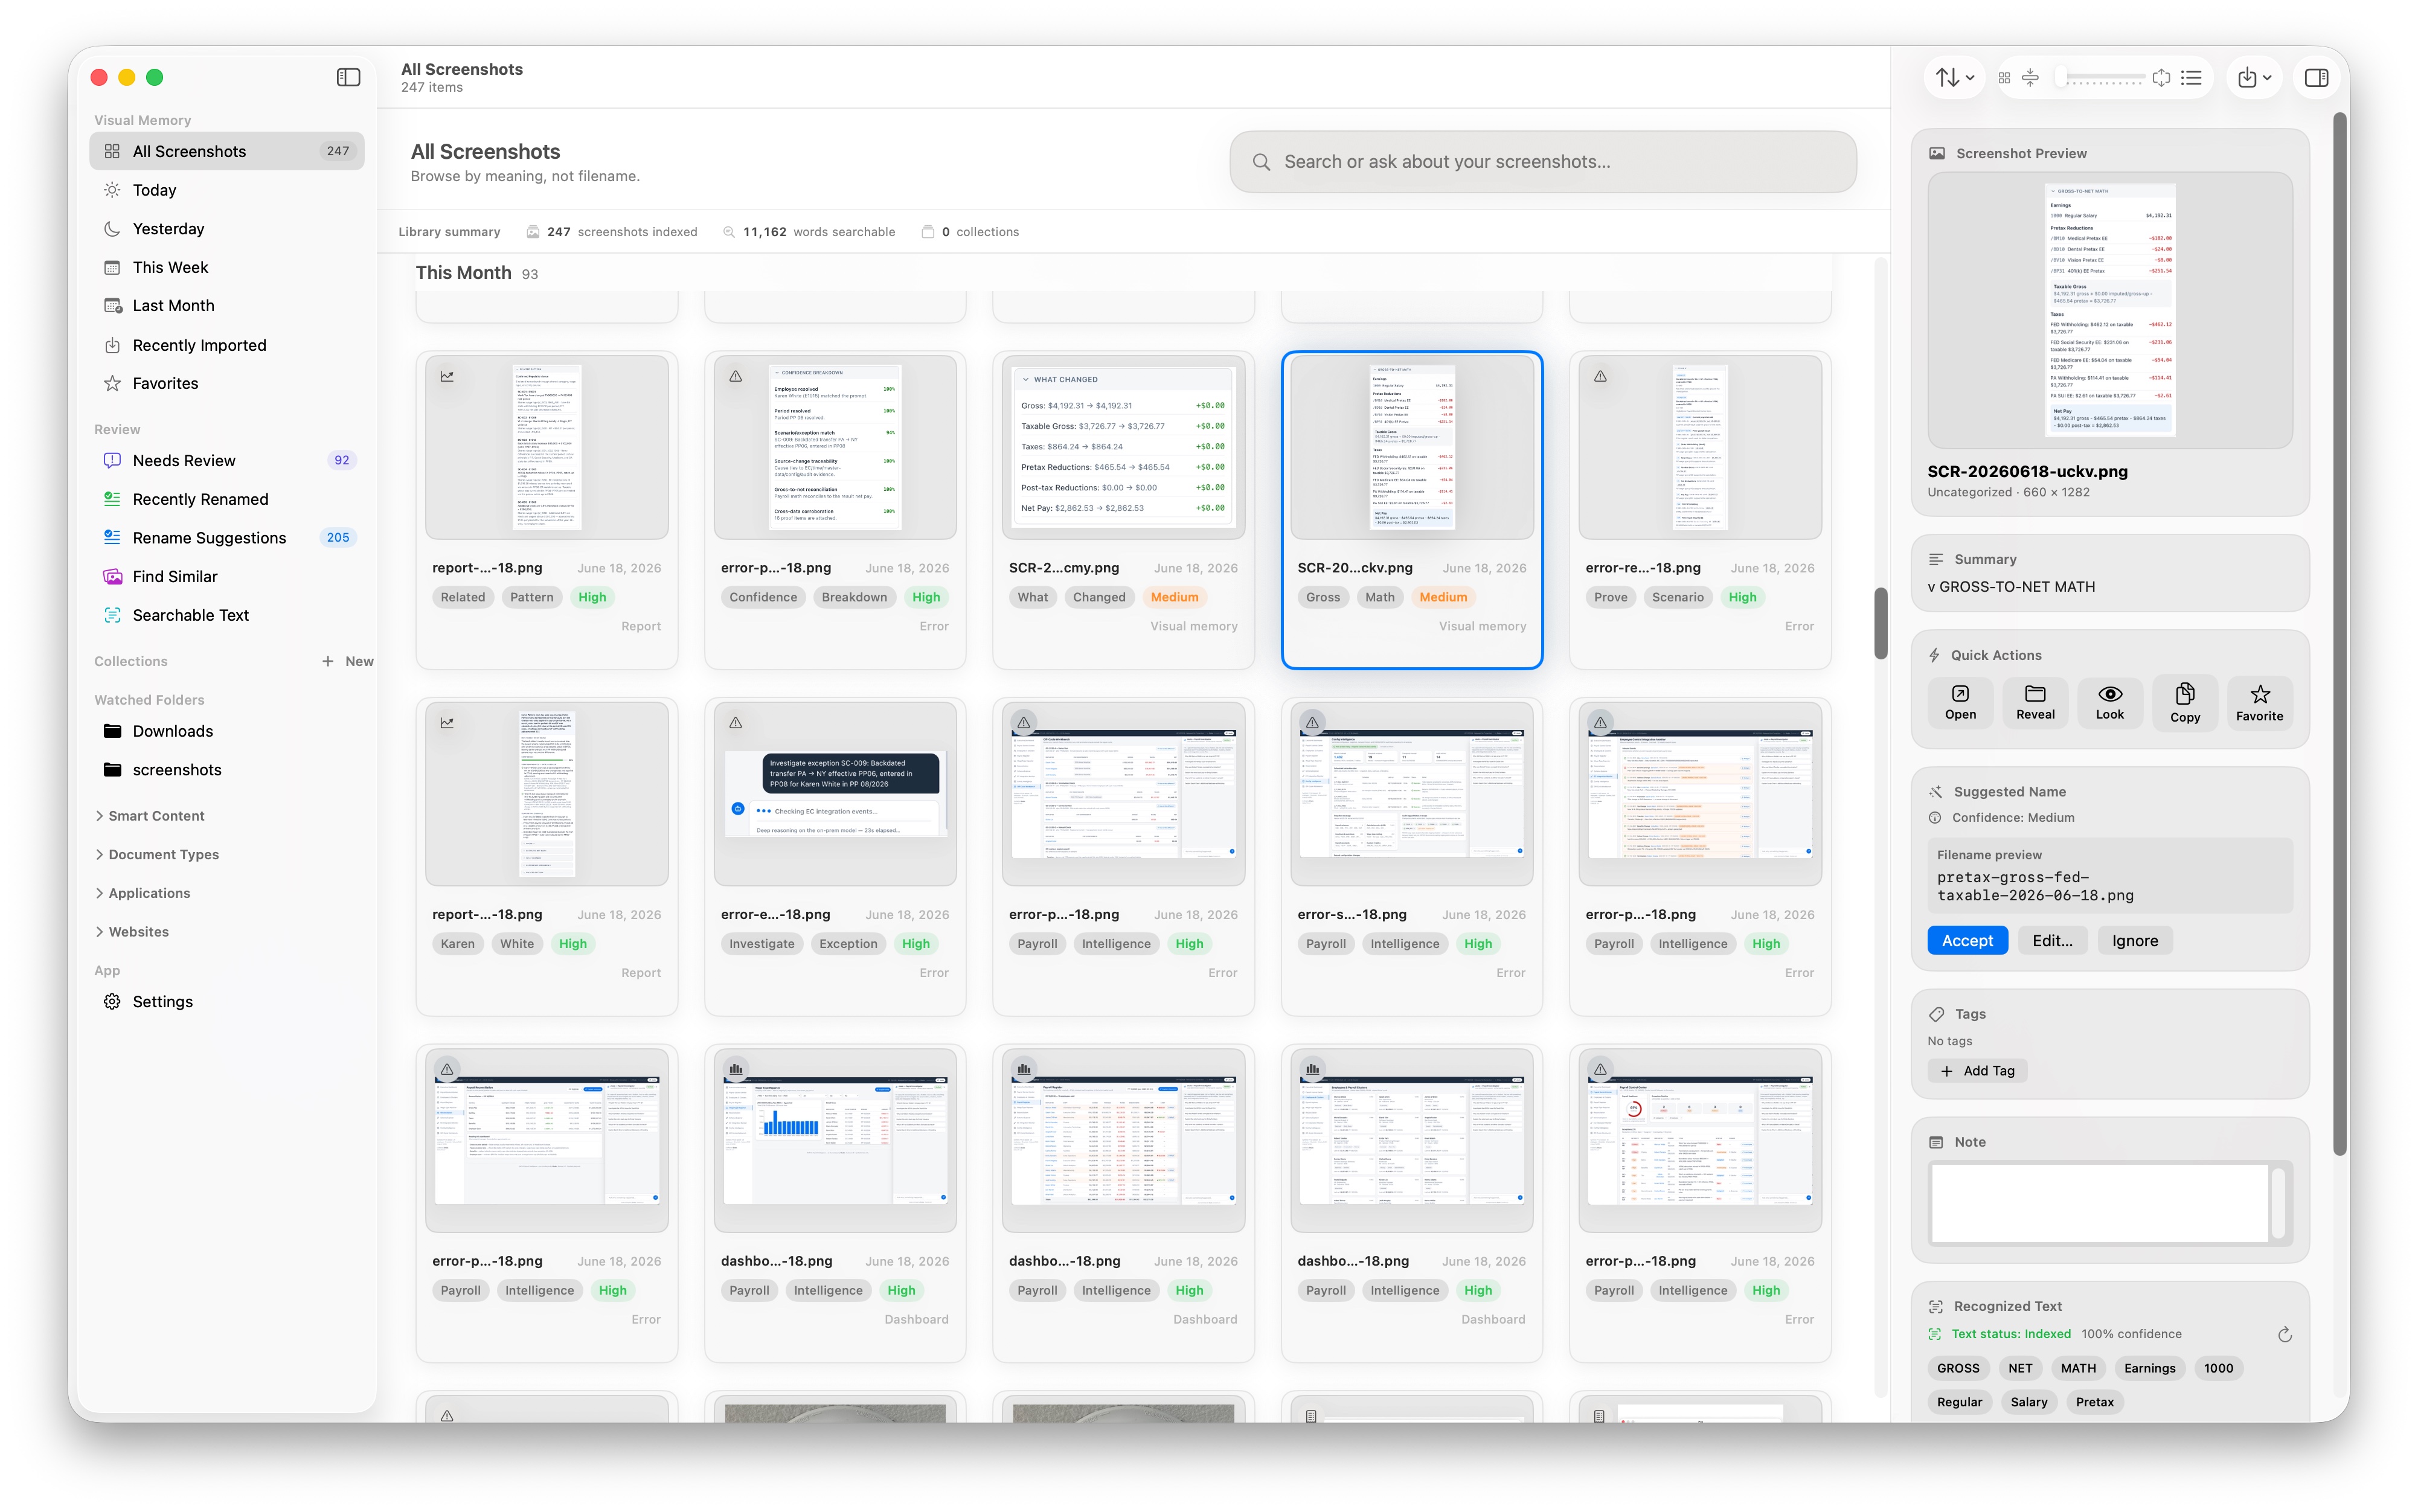
Task: Click the warning icon on Confidence Breakdown card
Action: click(735, 376)
